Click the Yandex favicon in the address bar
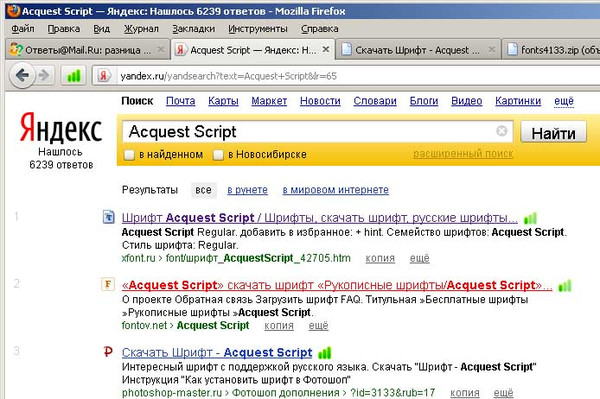The image size is (600, 399). point(103,76)
